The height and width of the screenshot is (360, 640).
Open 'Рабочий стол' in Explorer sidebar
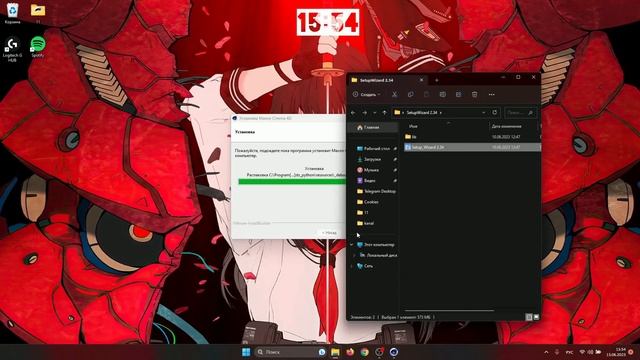click(x=376, y=149)
